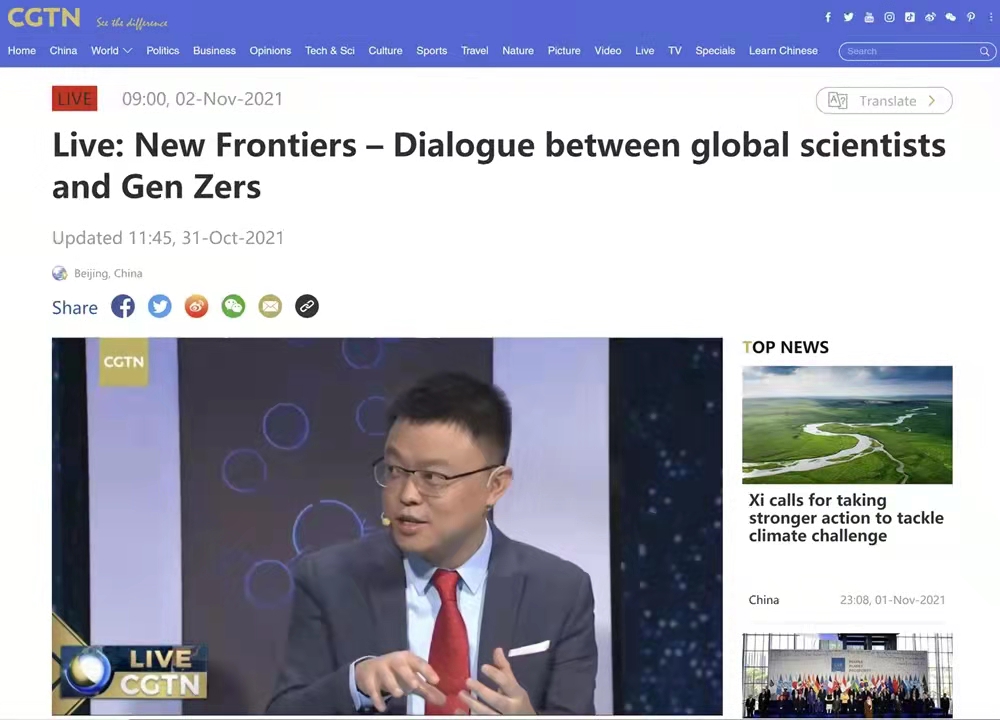Image resolution: width=1000 pixels, height=720 pixels.
Task: Open the Business section
Action: point(214,51)
